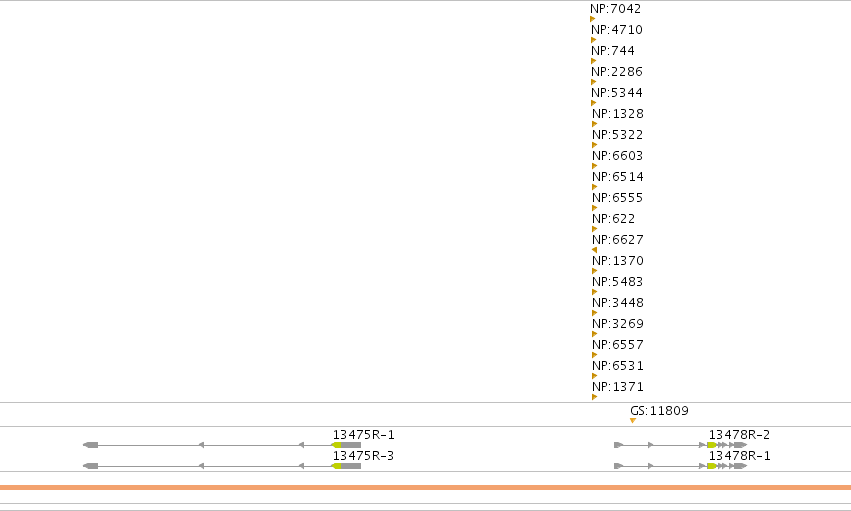Select the NP:6514 insertion label
This screenshot has width=851, height=511.
click(x=618, y=177)
